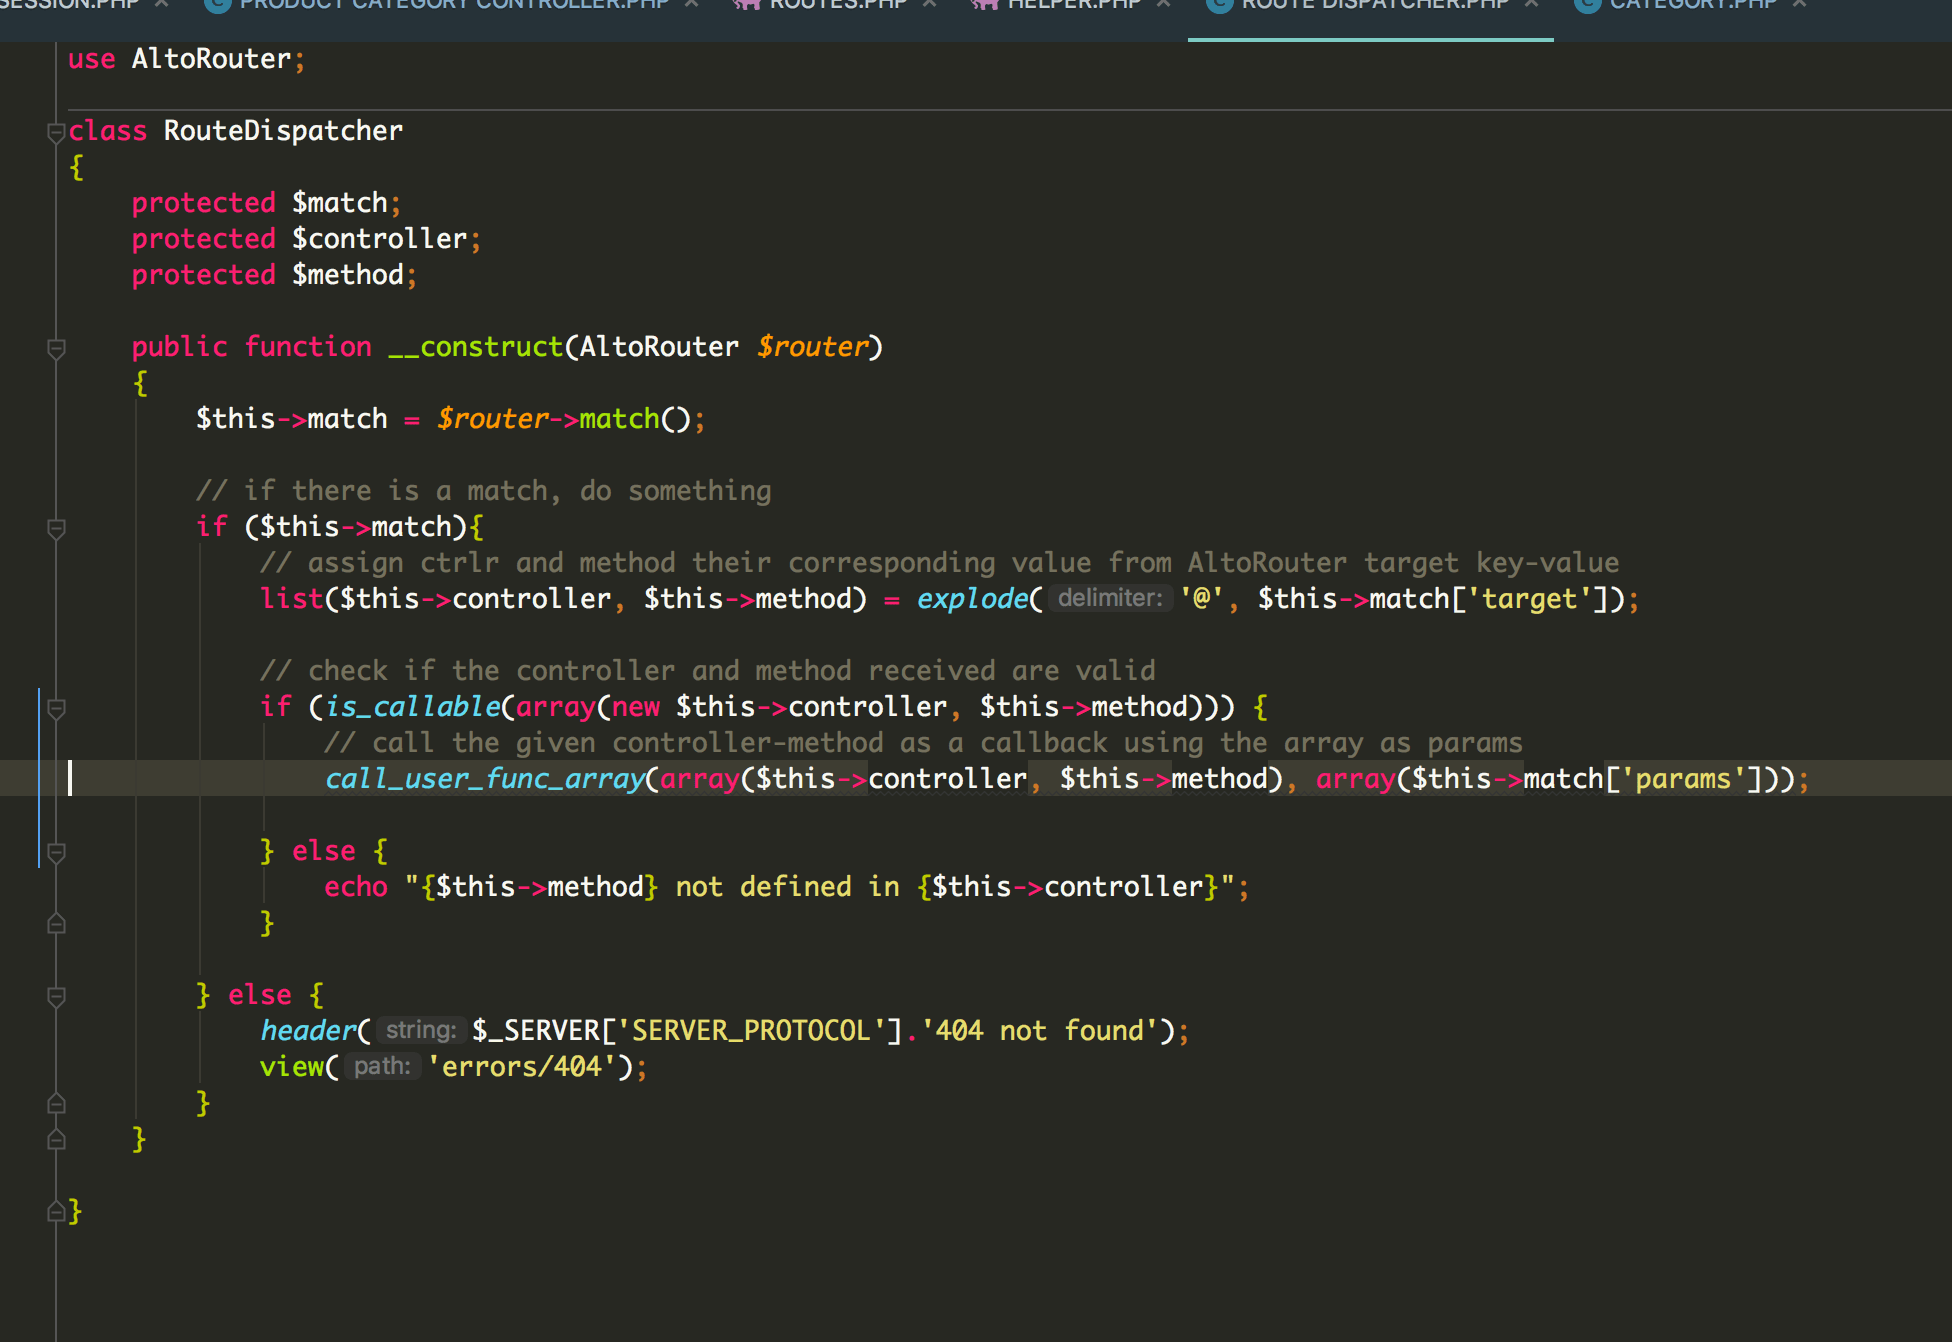Click fold end marker of class closing brace
Viewport: 1952px width, 1342px height.
point(57,1212)
